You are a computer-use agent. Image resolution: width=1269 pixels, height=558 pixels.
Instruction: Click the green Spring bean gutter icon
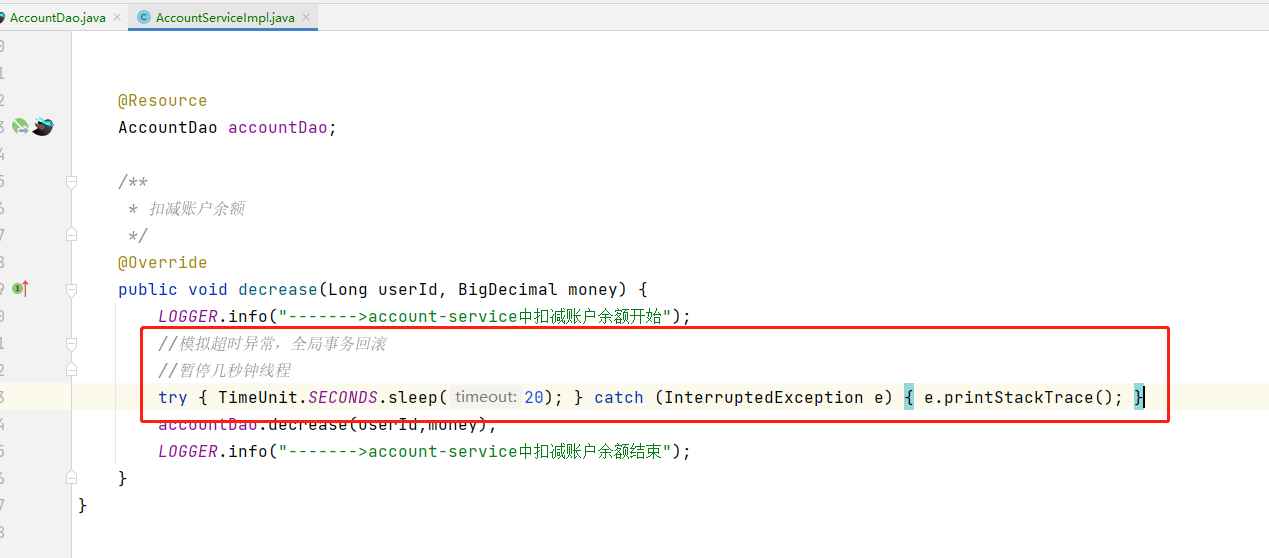click(20, 127)
